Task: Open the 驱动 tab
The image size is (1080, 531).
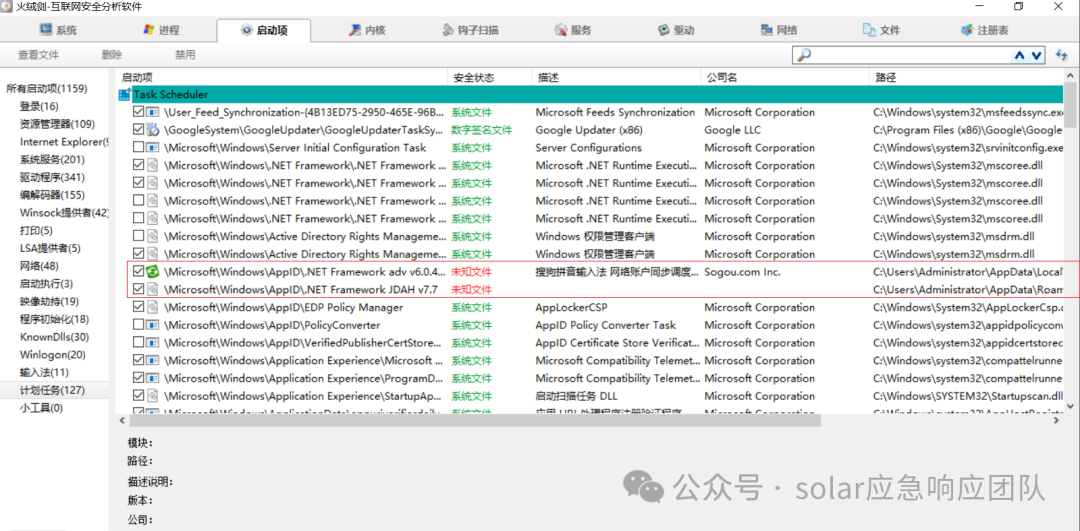Action: pos(676,30)
